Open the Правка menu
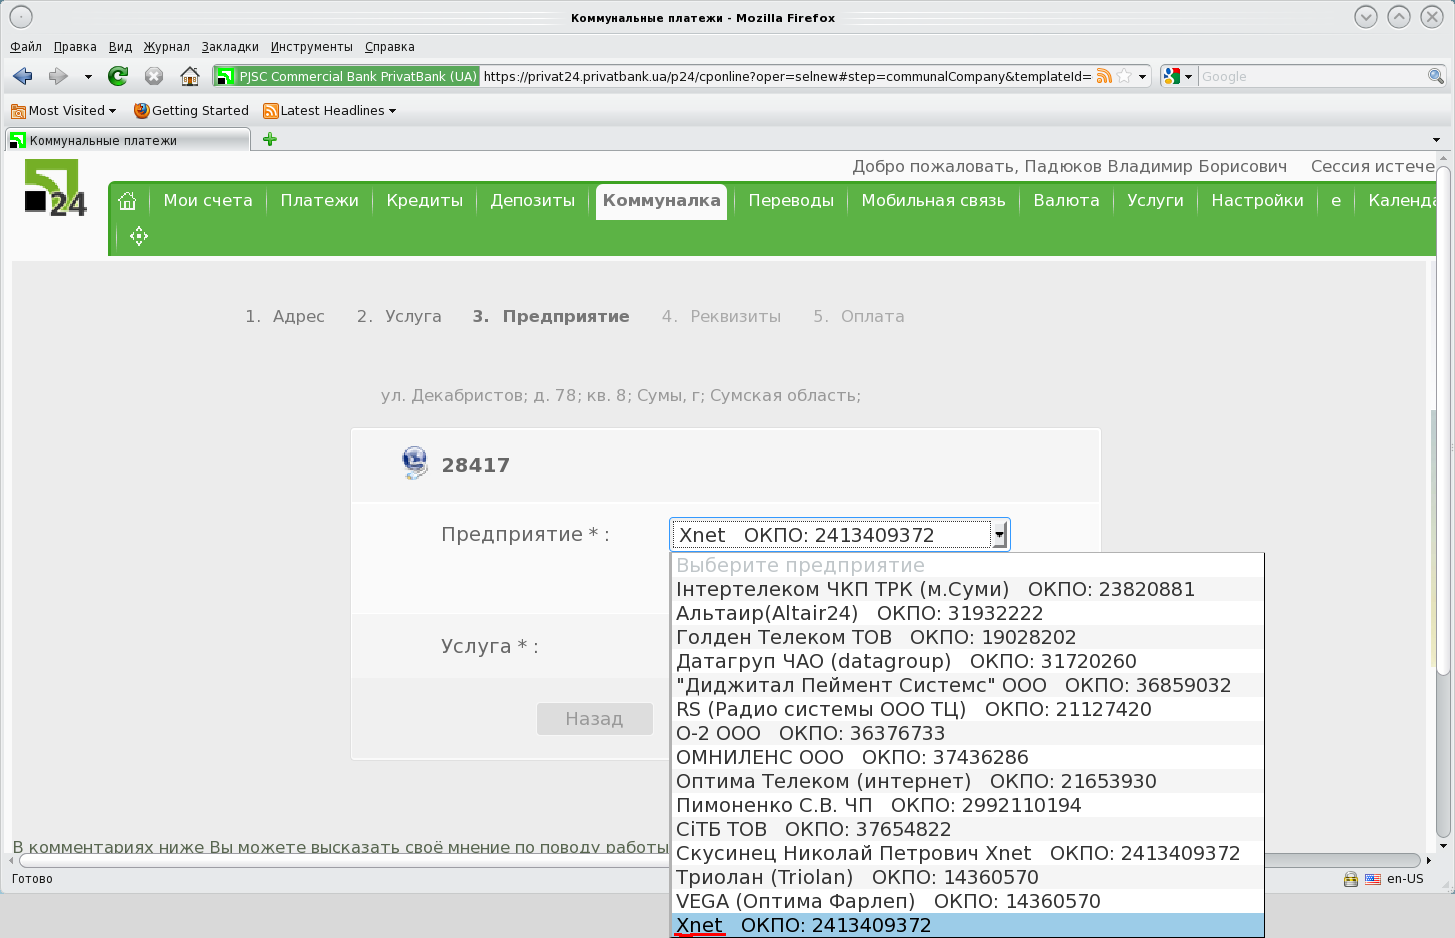 (x=75, y=47)
